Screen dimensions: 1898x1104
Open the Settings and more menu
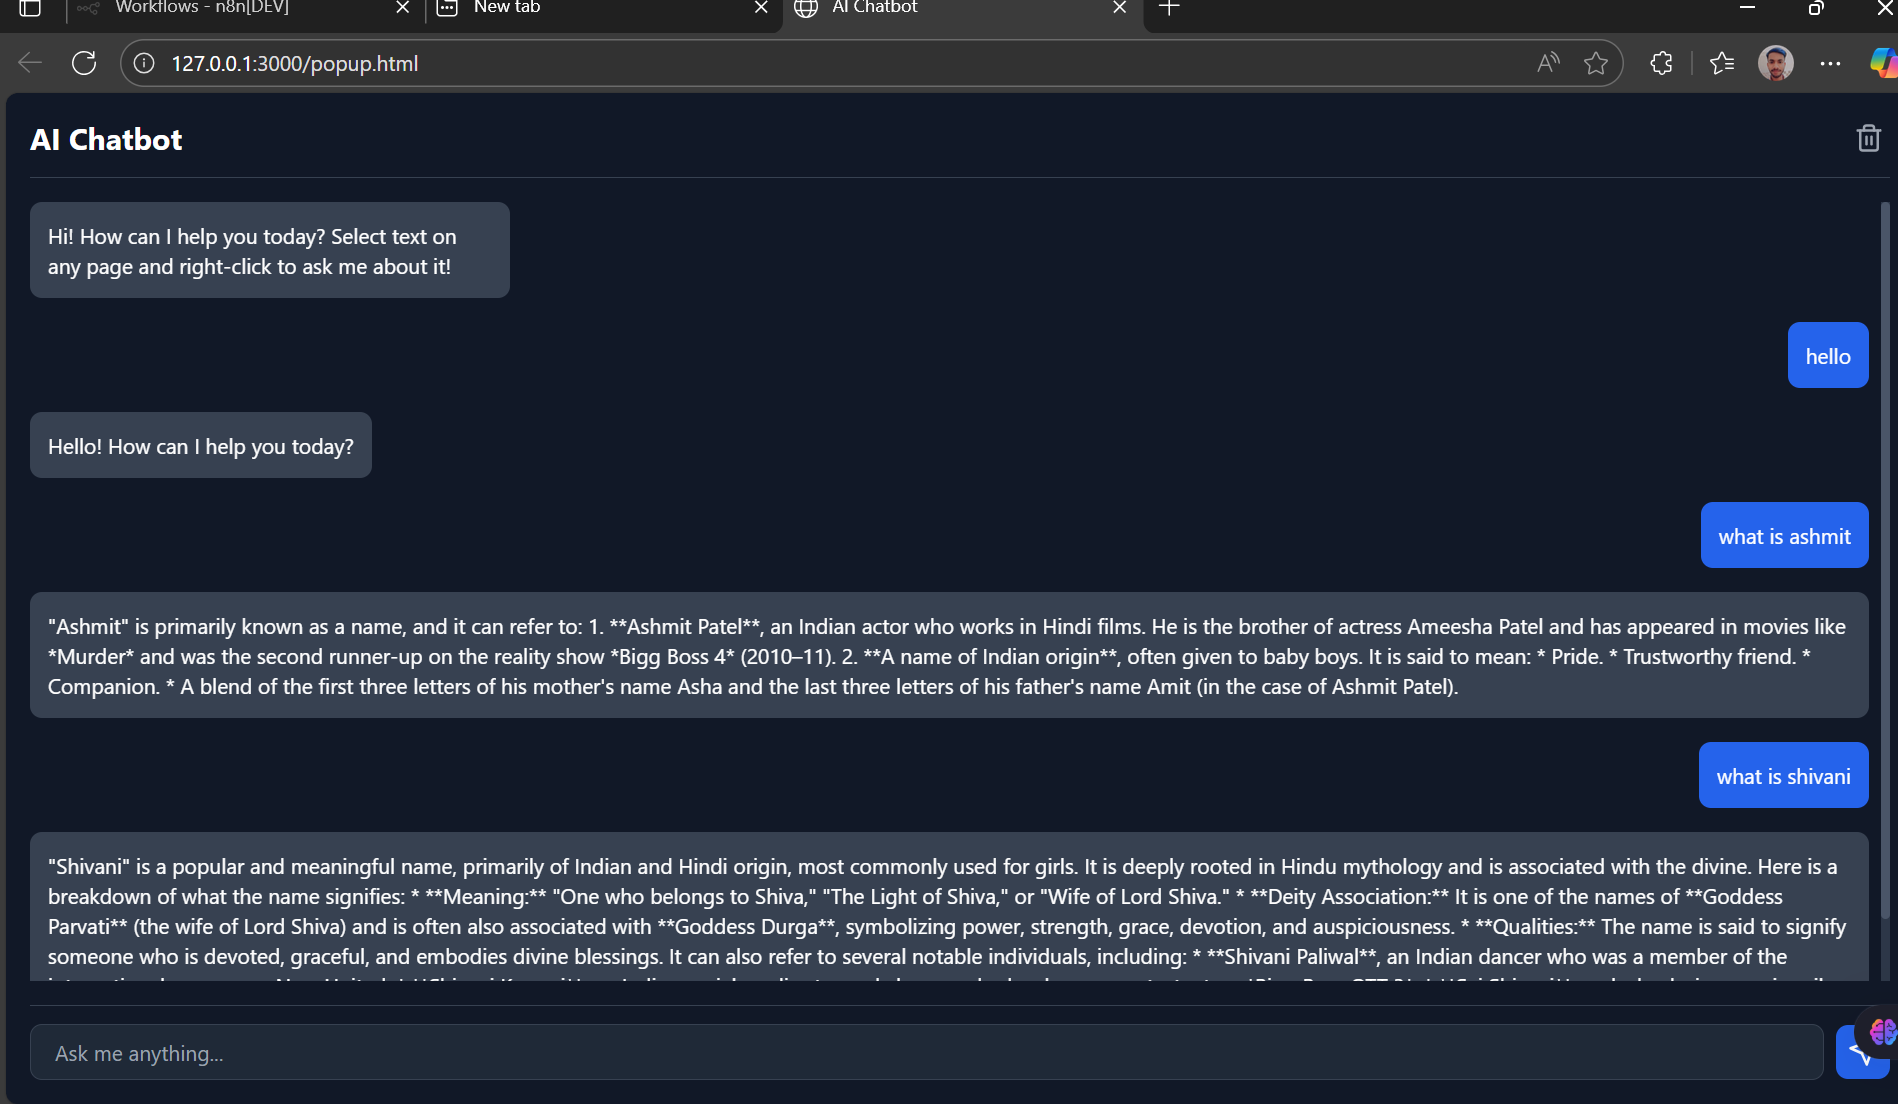coord(1831,62)
